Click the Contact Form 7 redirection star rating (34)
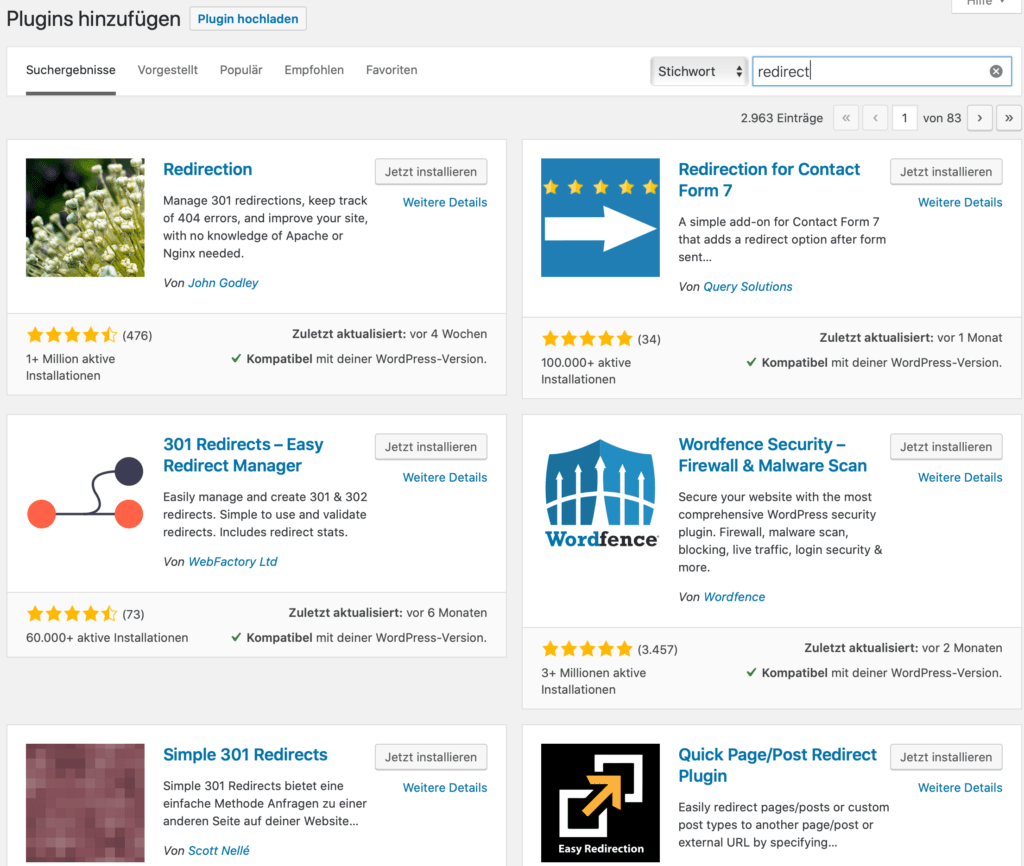Viewport: 1024px width, 866px height. [x=587, y=339]
